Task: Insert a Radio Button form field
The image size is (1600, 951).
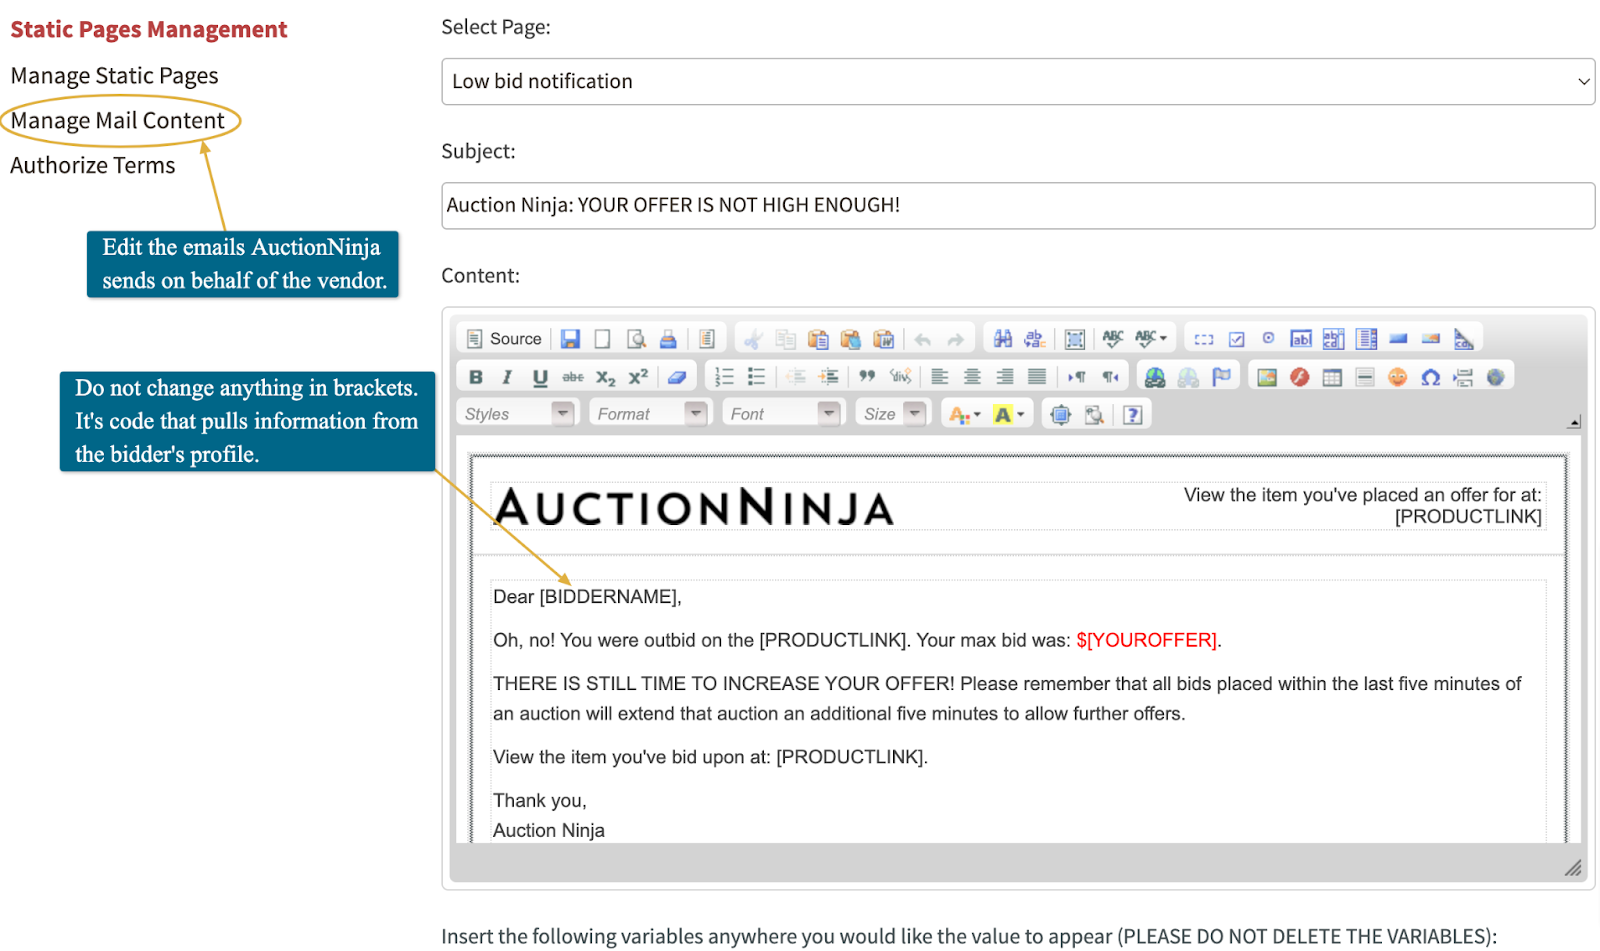Action: (1268, 339)
